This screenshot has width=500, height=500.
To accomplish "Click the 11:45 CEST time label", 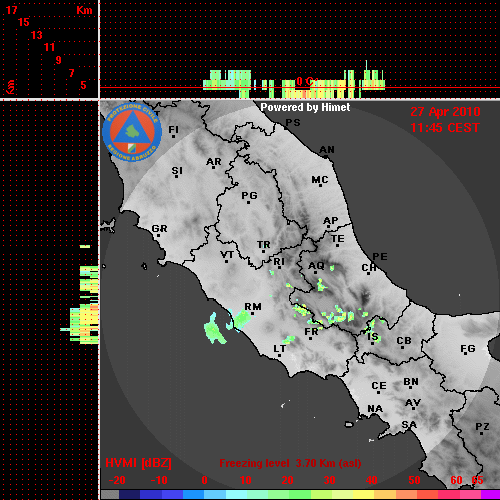I will click(445, 128).
